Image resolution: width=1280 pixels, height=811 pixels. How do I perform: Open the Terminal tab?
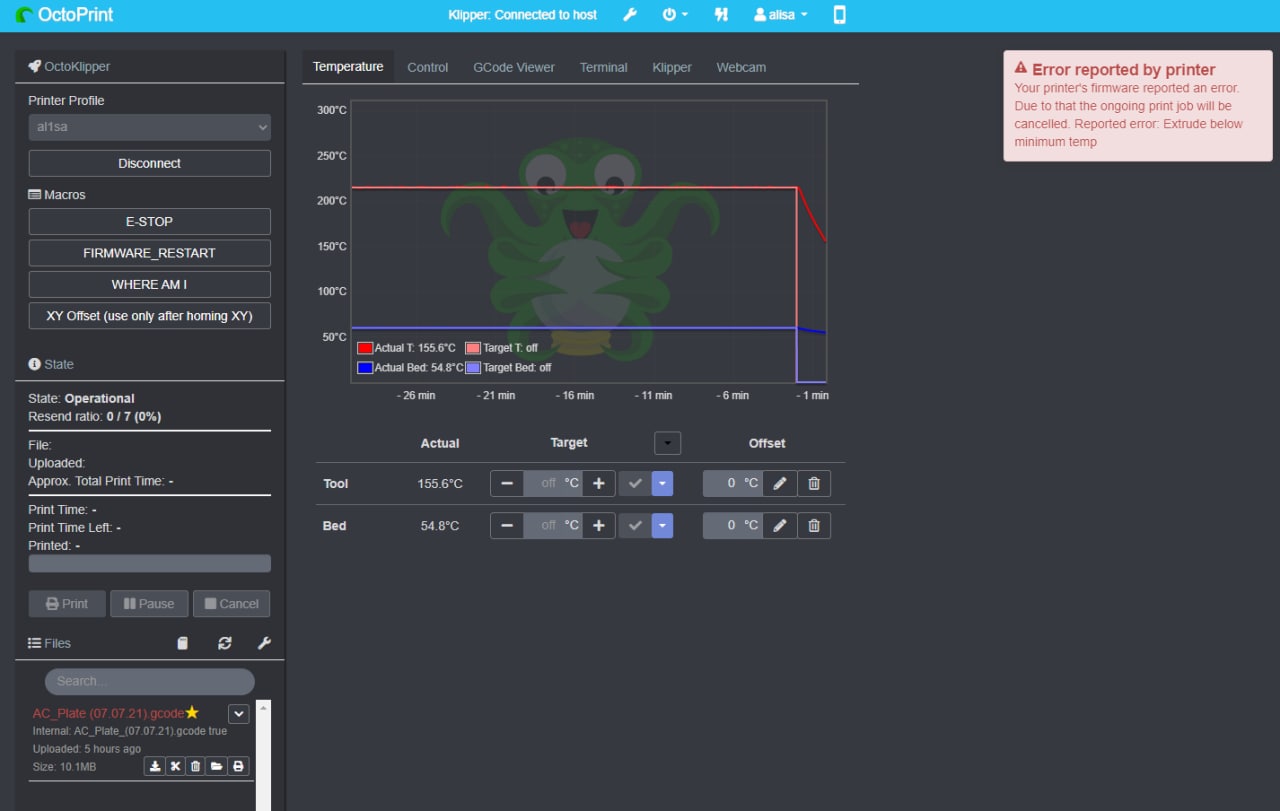pyautogui.click(x=604, y=67)
